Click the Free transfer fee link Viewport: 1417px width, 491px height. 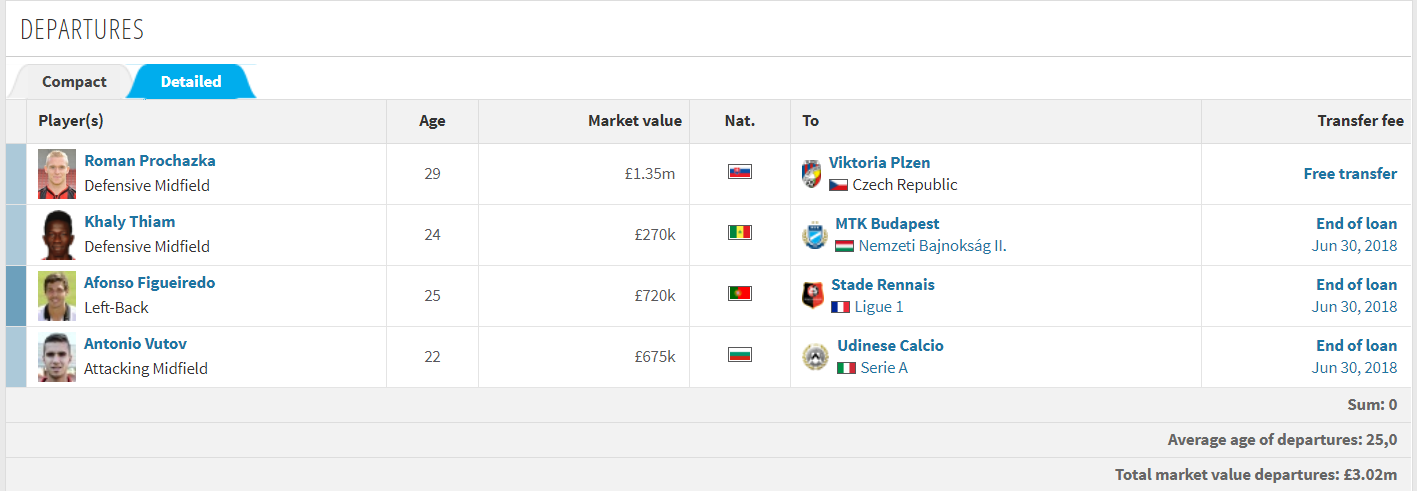coord(1350,174)
